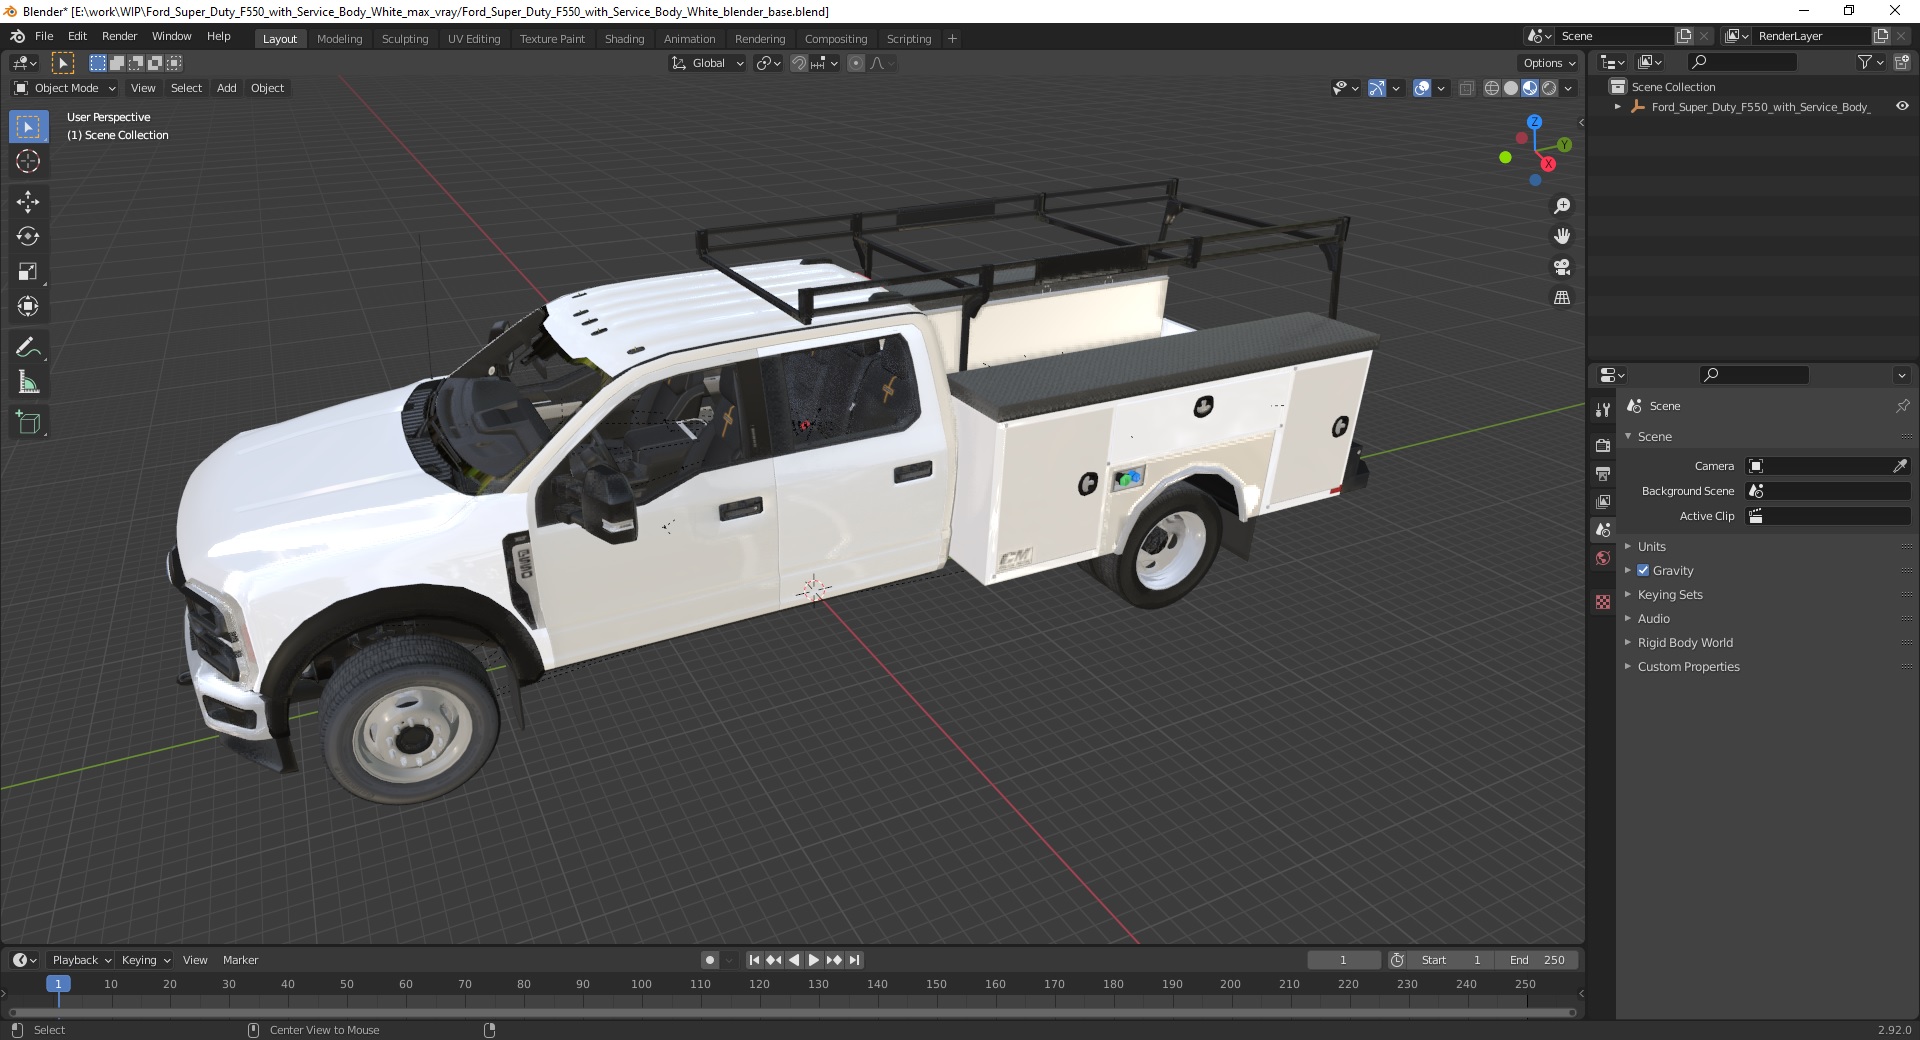Expand the Custom Properties panel

[x=1688, y=667]
